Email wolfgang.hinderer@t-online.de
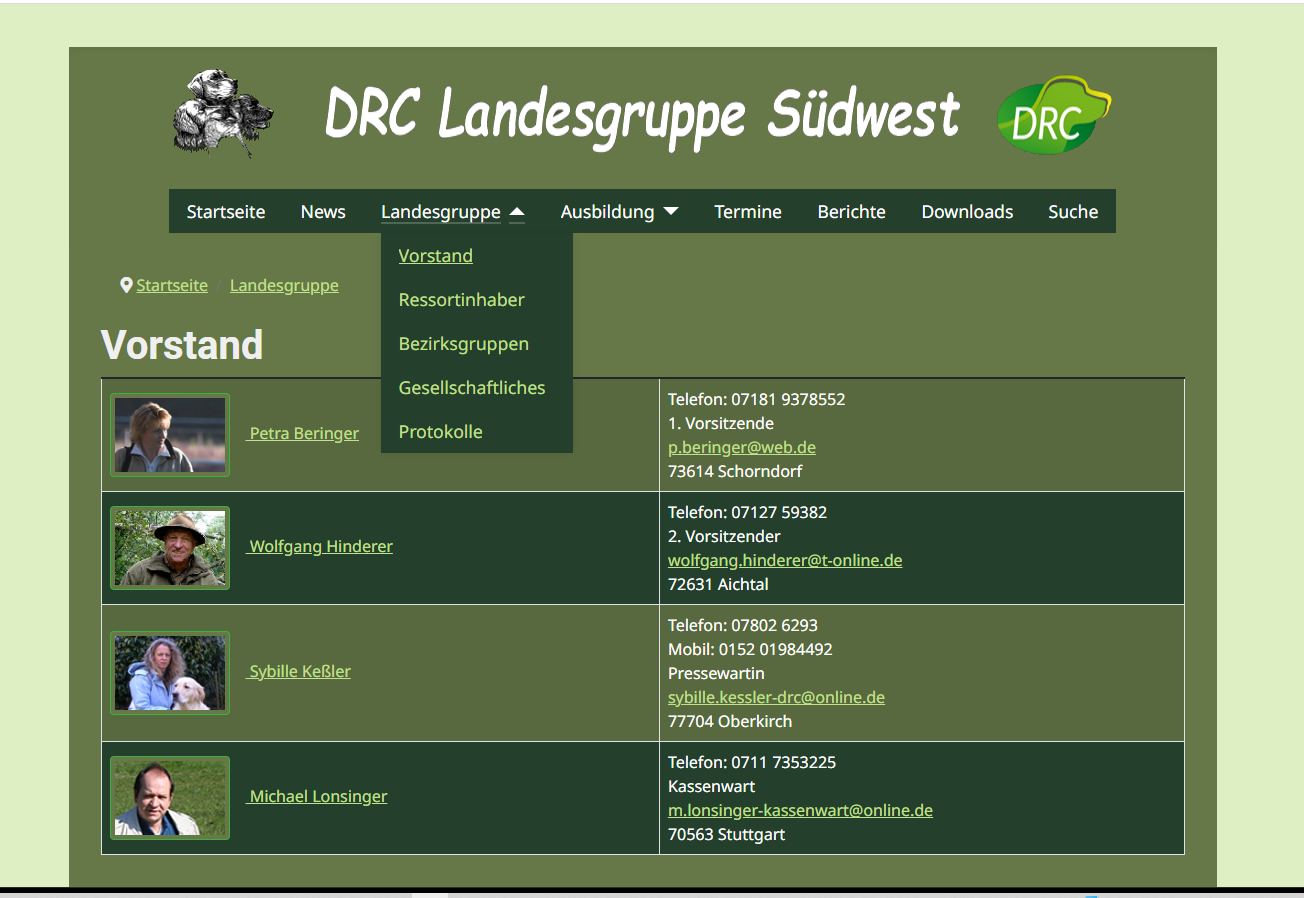Image resolution: width=1304 pixels, height=898 pixels. (x=785, y=561)
